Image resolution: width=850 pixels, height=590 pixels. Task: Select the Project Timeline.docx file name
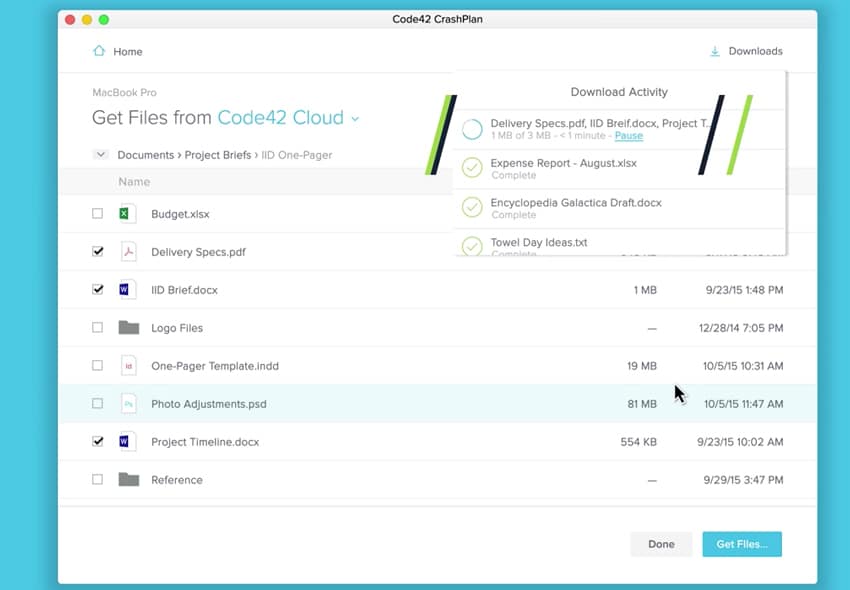(205, 442)
